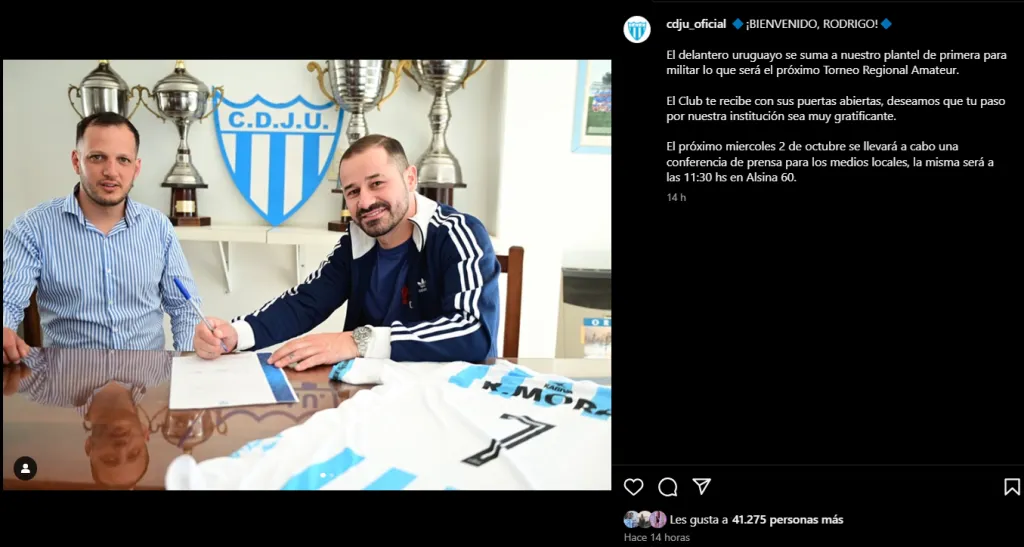The image size is (1024, 547).
Task: Click the ¡BIENVENIDO, RODRIGO! caption heading
Action: pos(812,24)
